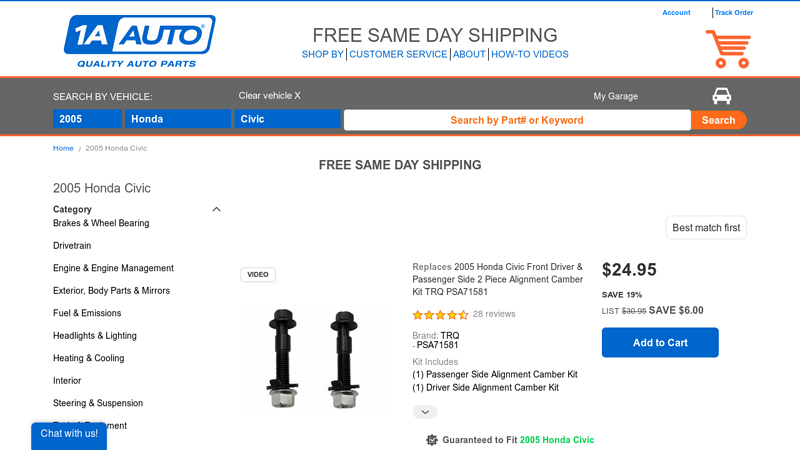Open the HOW-TO VIDEOS menu item

[529, 55]
